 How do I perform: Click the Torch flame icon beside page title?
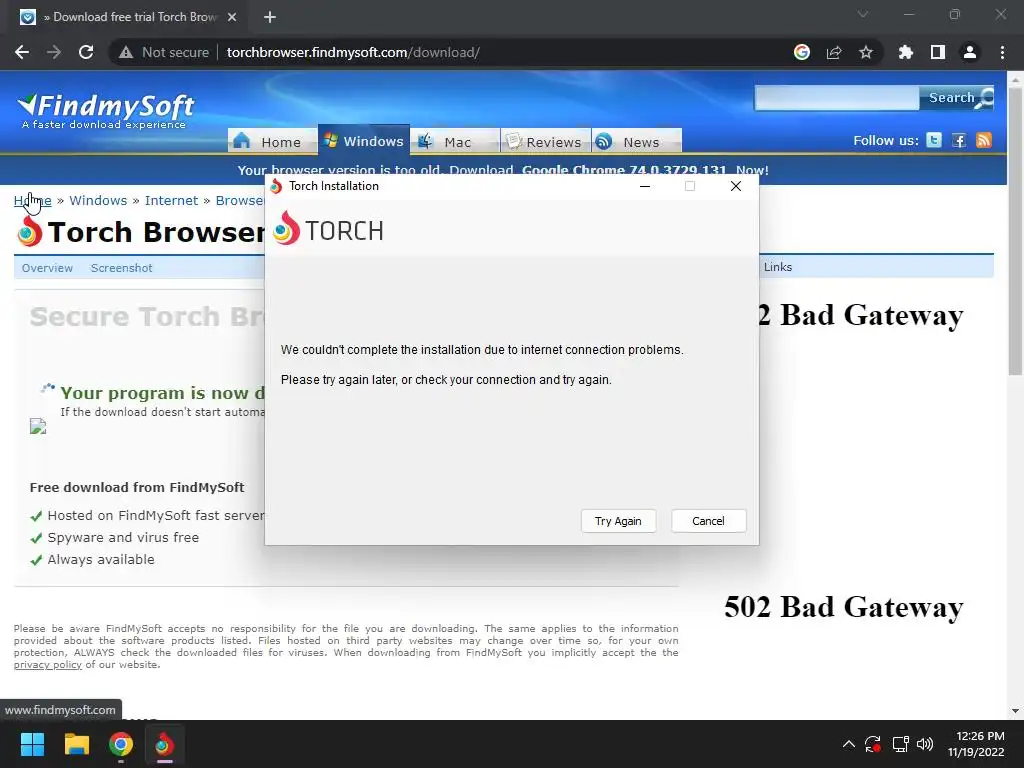(29, 231)
